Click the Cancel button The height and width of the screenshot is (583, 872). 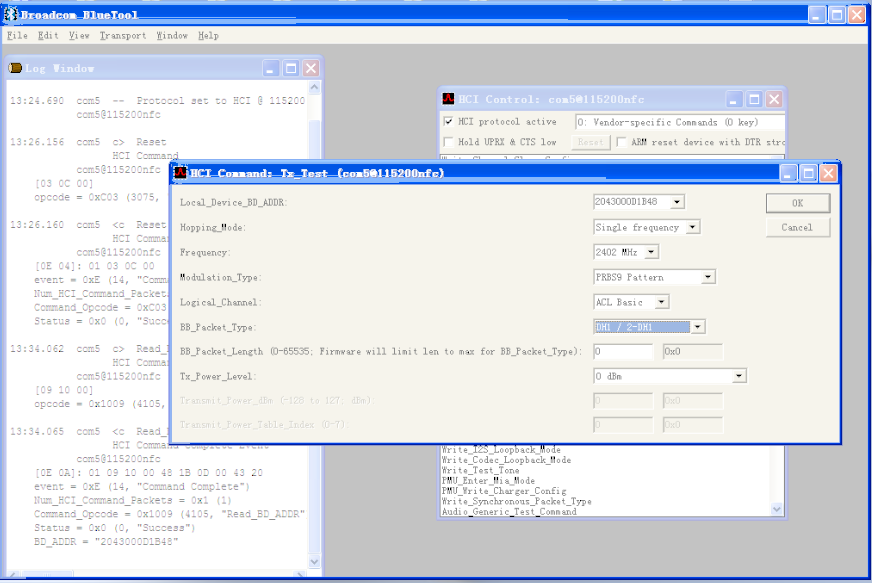797,228
